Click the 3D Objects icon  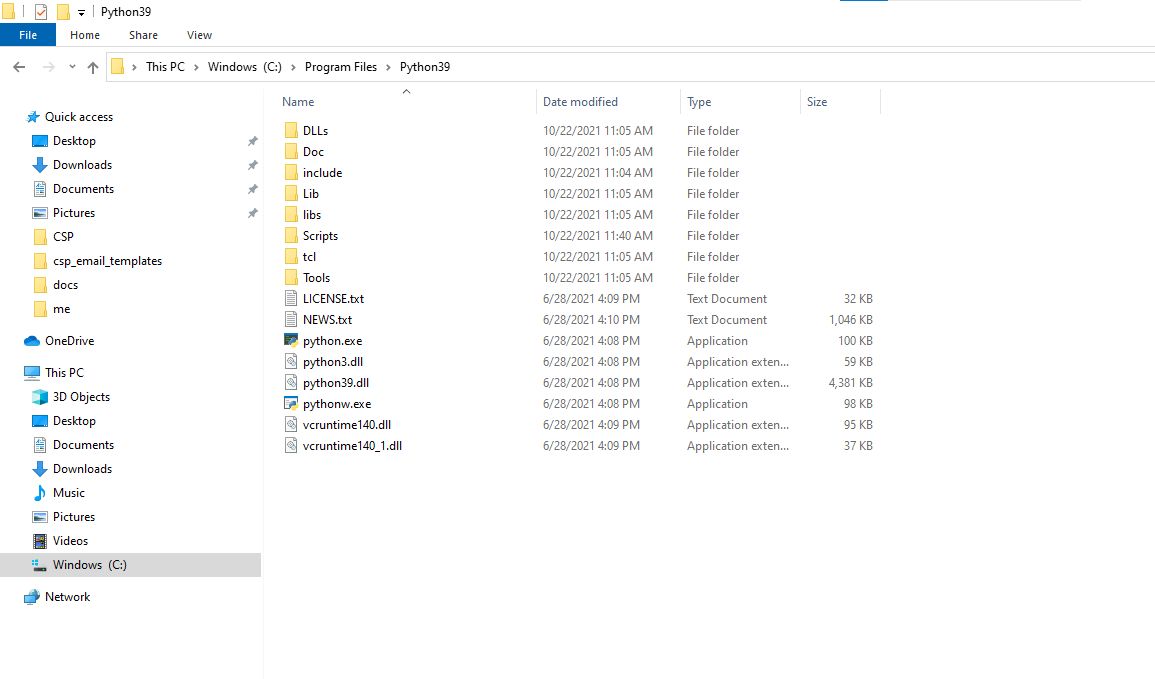(40, 397)
